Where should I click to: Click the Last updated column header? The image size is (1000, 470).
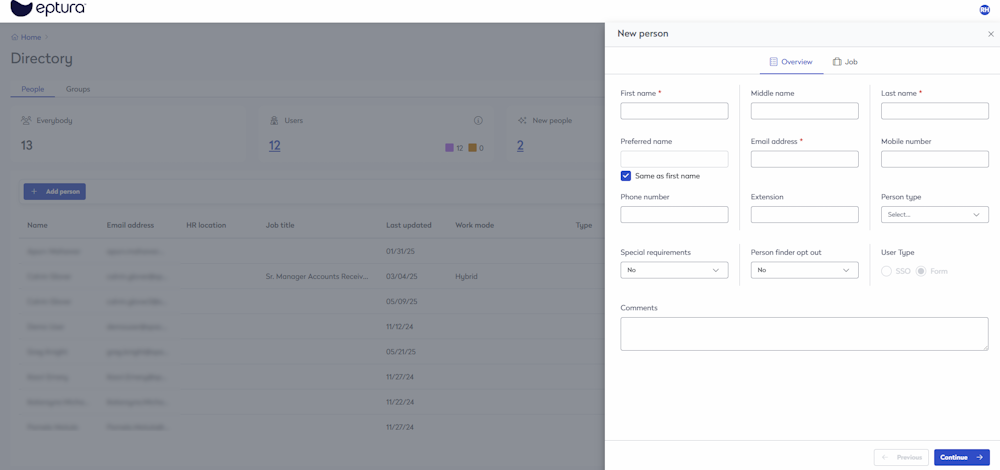pyautogui.click(x=409, y=225)
